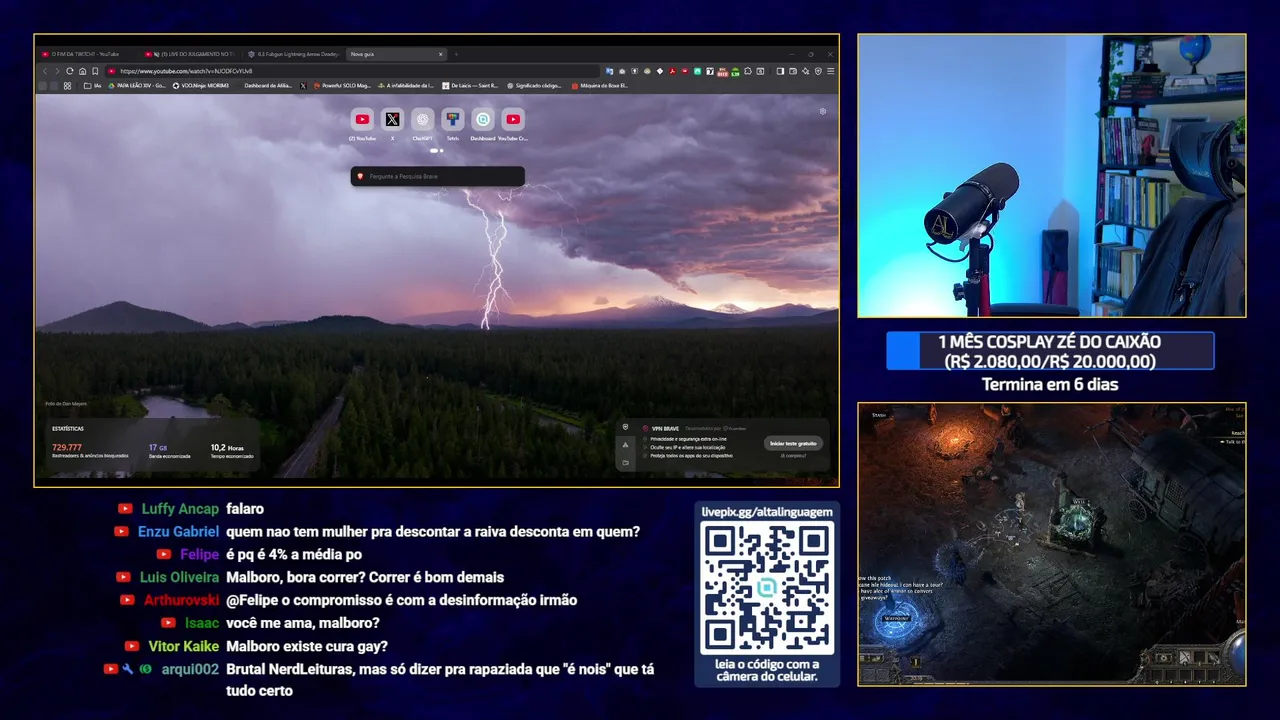Click username 'Vitor Kaike' in chat
Image resolution: width=1280 pixels, height=720 pixels.
pyautogui.click(x=184, y=646)
